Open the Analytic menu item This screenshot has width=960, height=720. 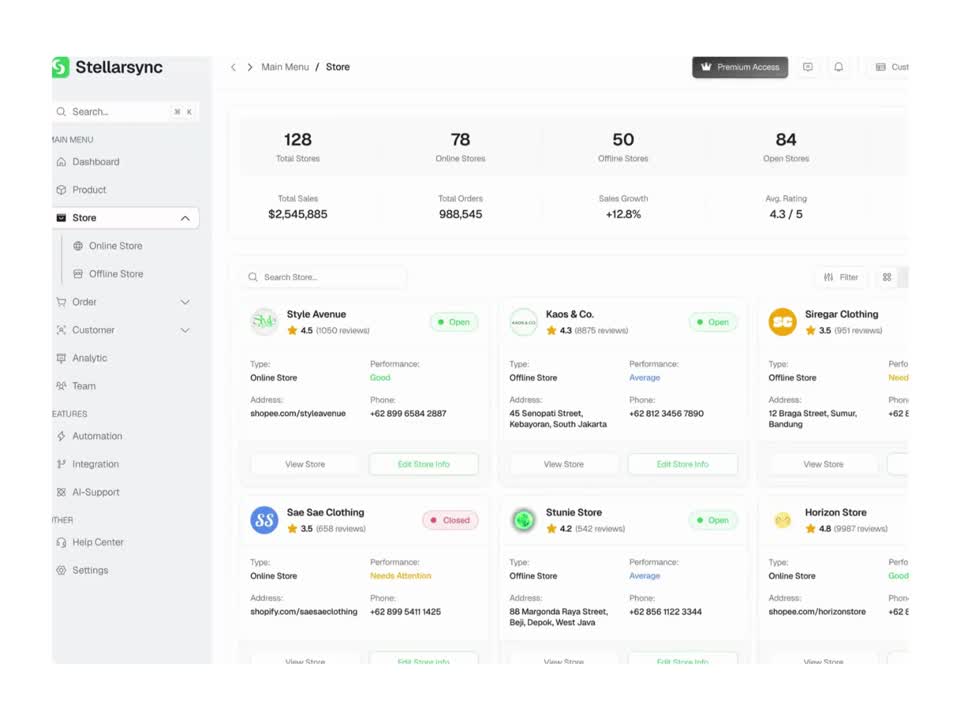(89, 358)
